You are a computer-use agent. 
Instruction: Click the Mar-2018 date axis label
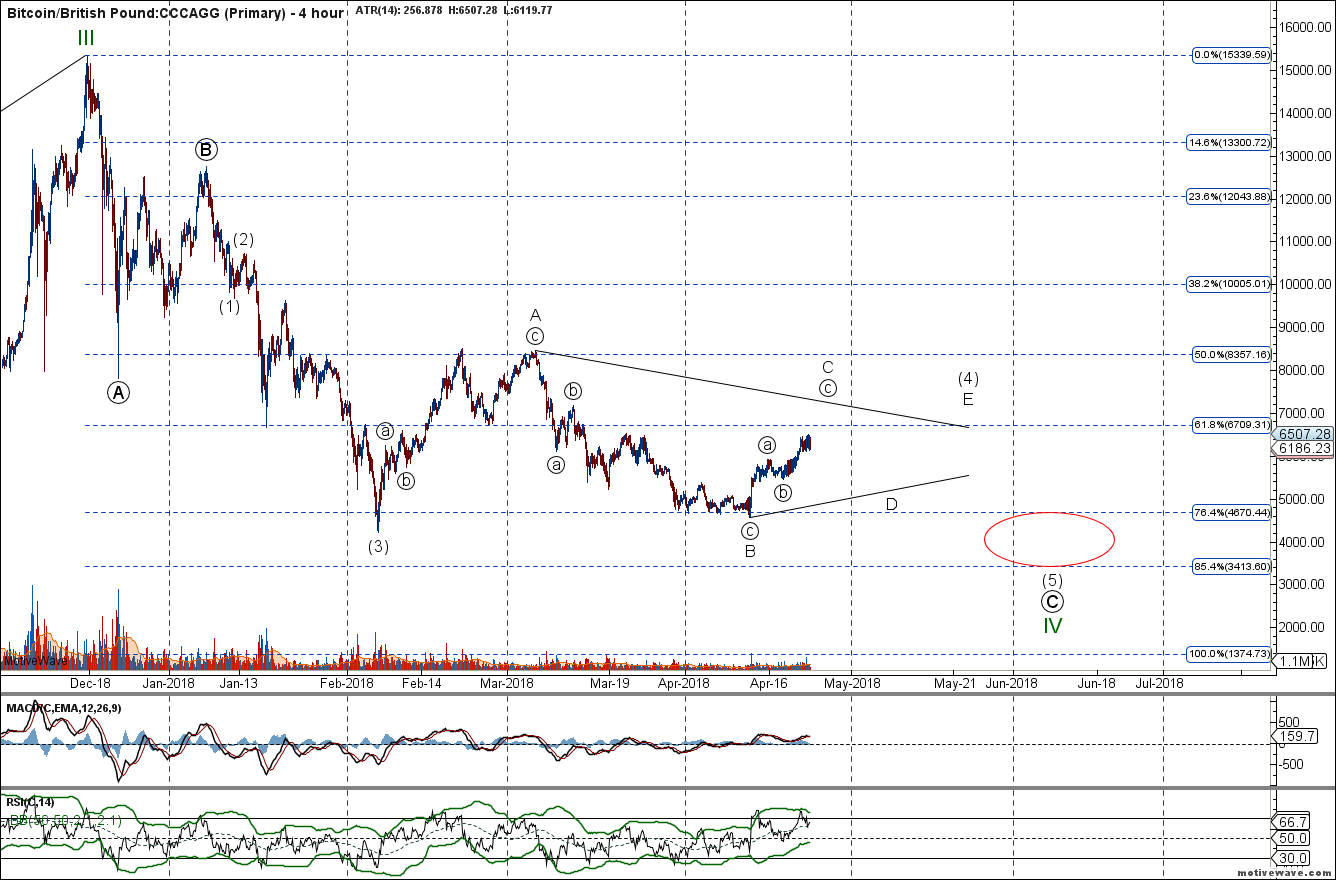coord(506,683)
